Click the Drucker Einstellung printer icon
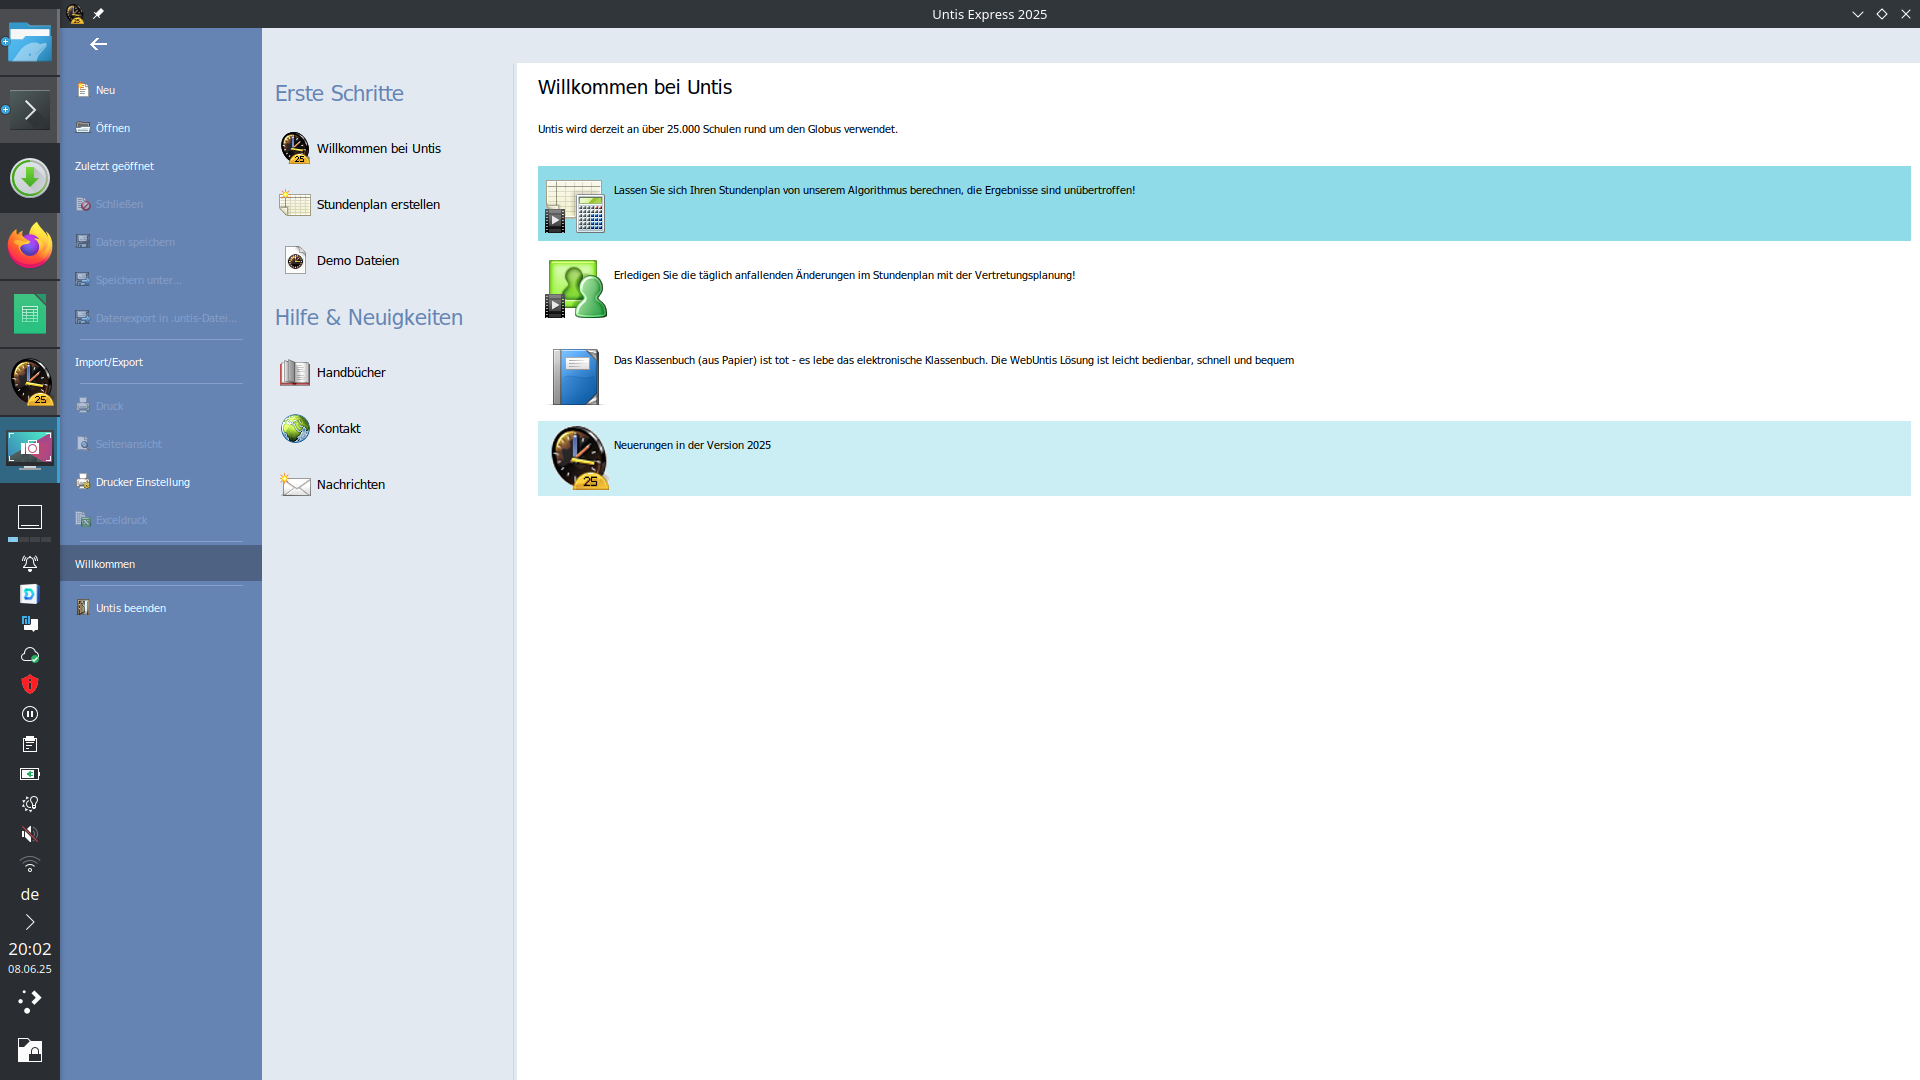This screenshot has width=1920, height=1080. click(x=83, y=482)
